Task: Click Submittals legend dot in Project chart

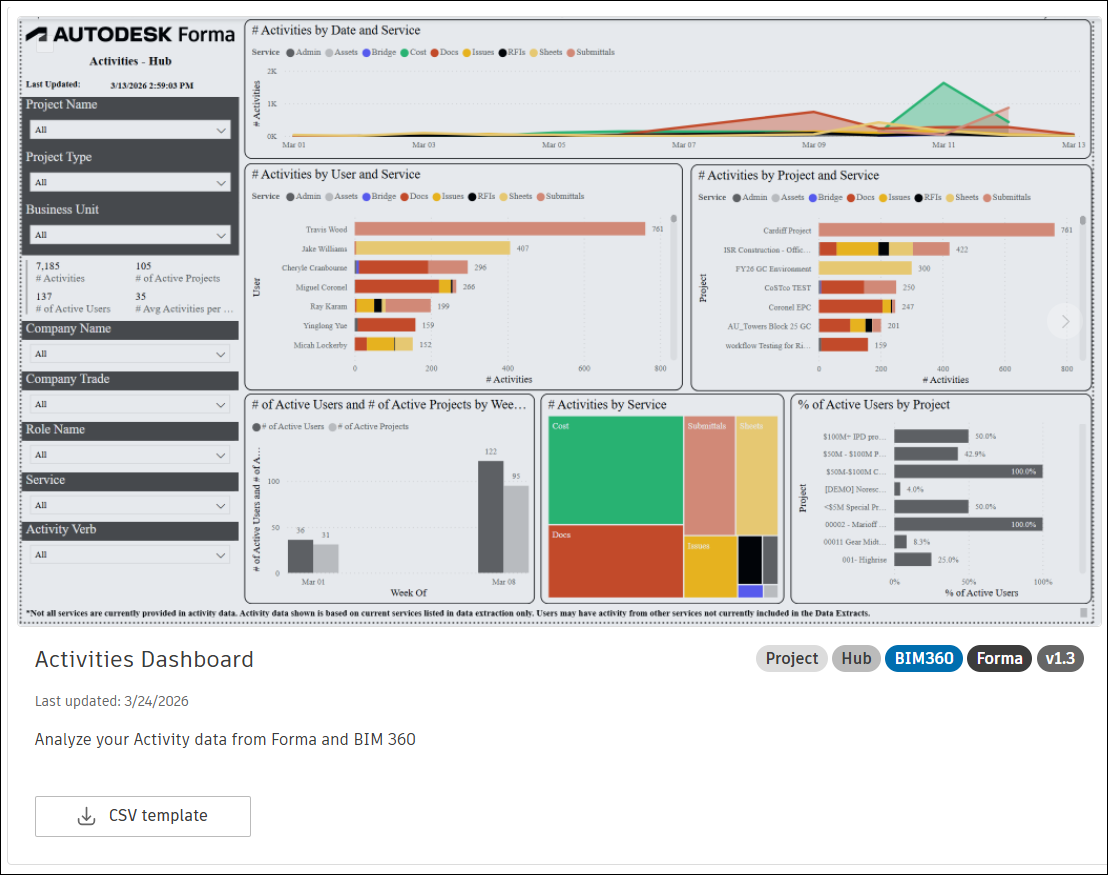Action: click(987, 198)
